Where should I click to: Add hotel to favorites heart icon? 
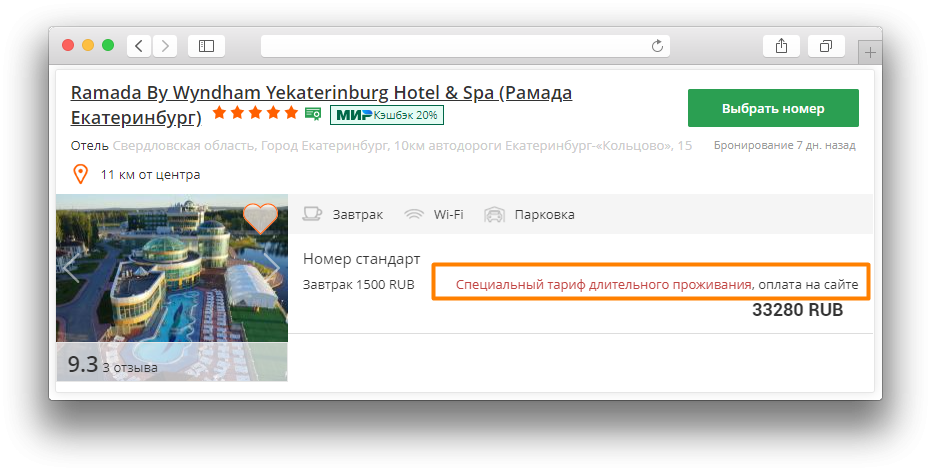[260, 217]
